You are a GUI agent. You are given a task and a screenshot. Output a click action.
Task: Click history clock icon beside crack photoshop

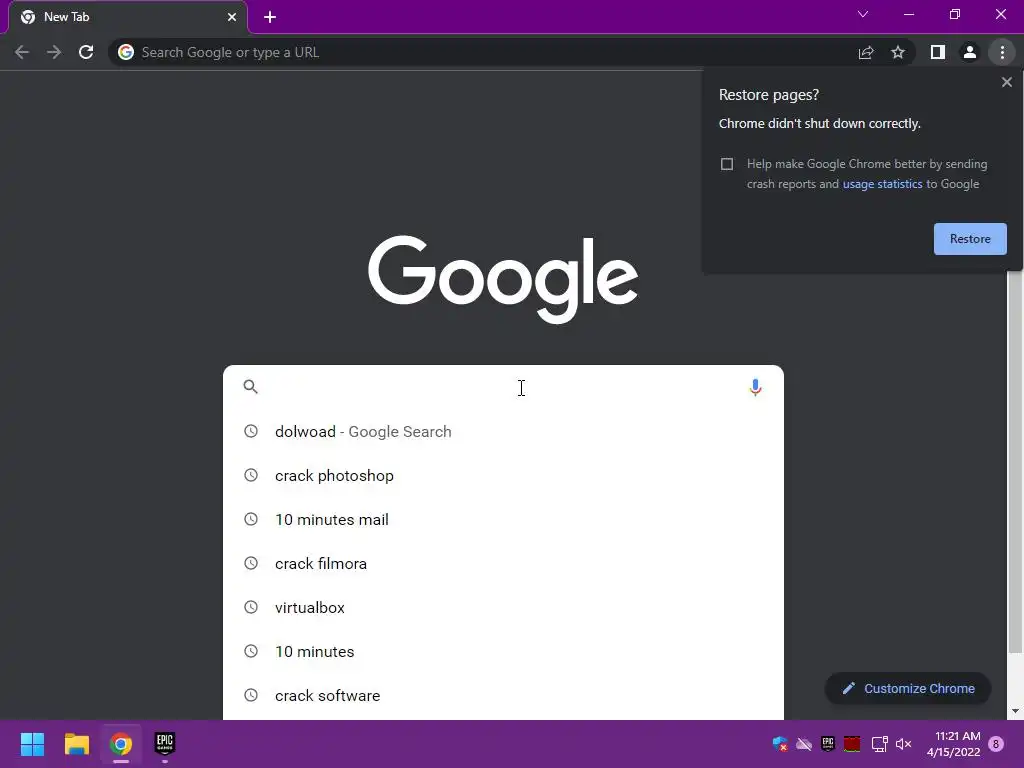(x=251, y=475)
